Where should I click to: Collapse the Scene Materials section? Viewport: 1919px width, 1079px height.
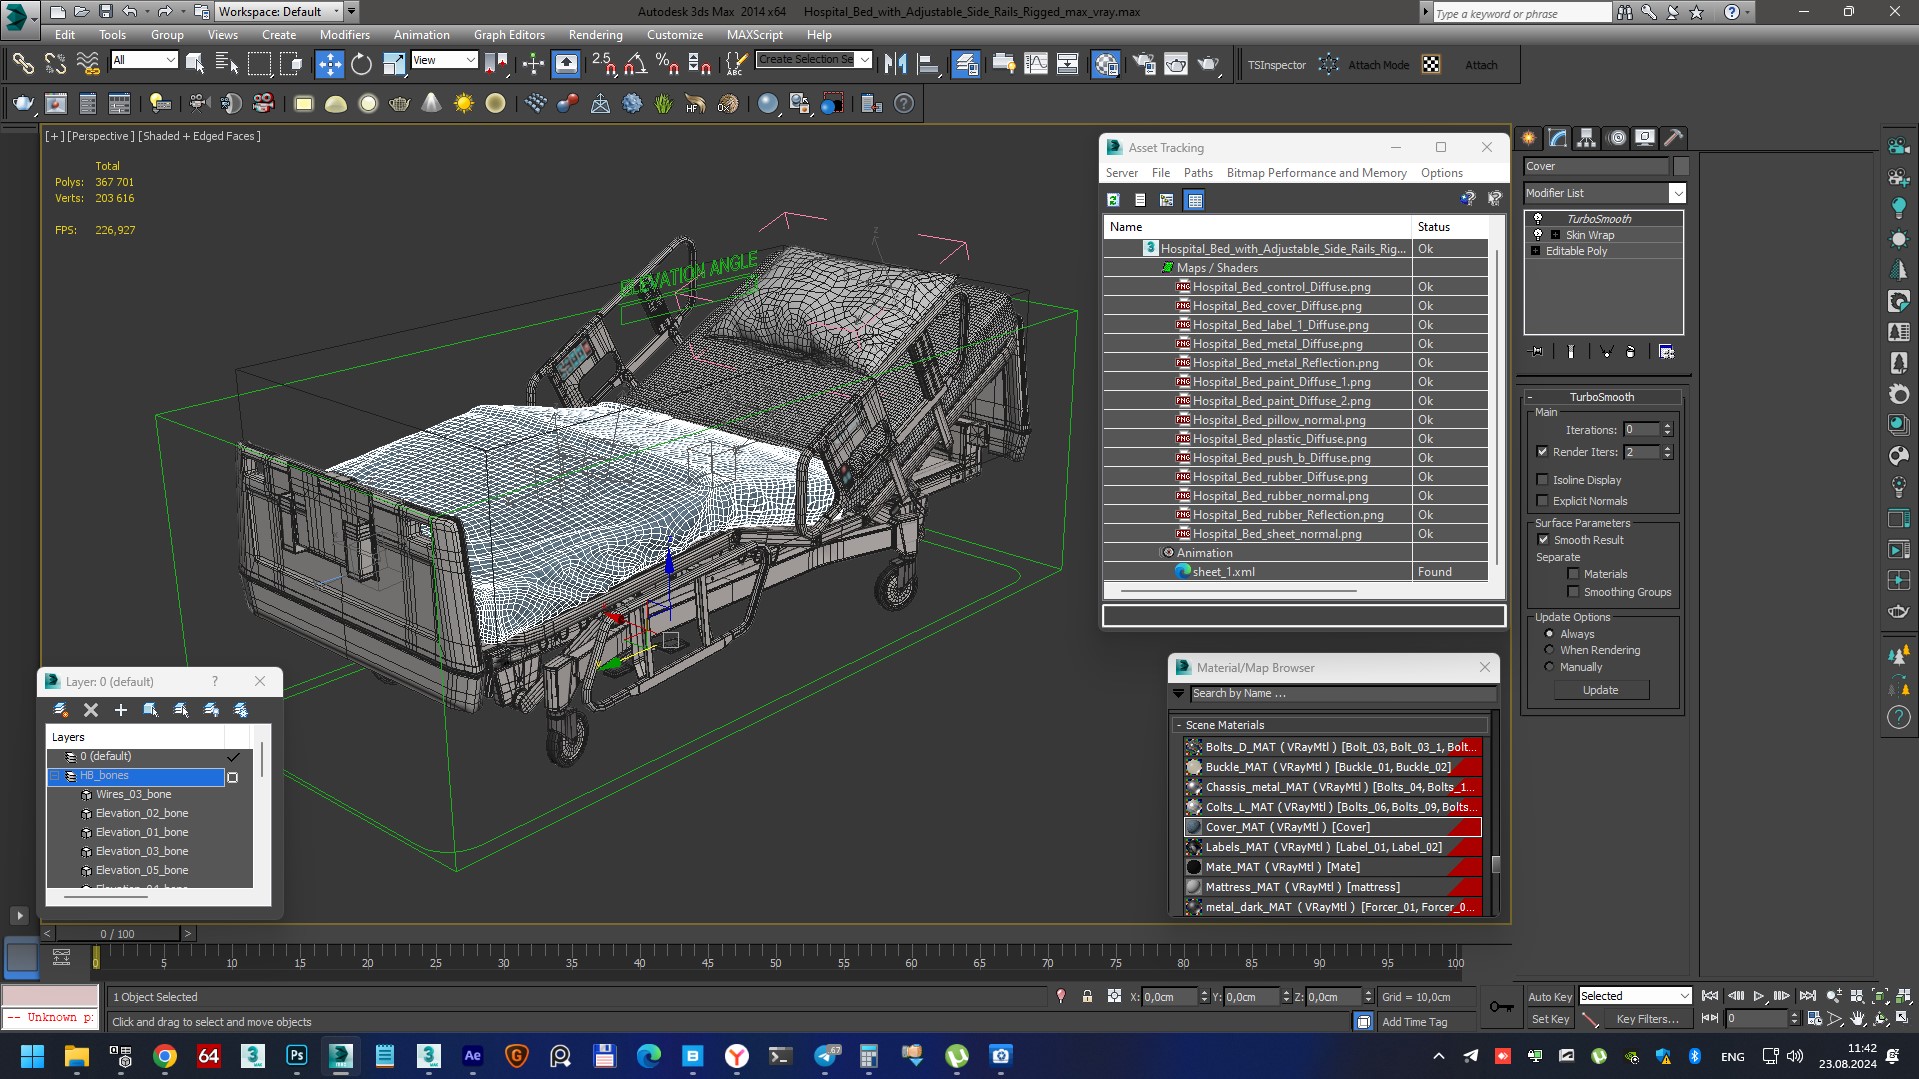(1179, 725)
